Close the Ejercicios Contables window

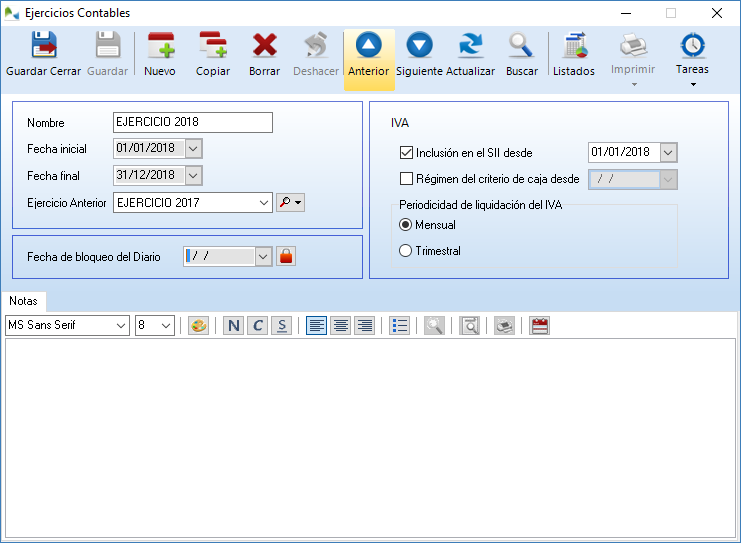(x=717, y=13)
